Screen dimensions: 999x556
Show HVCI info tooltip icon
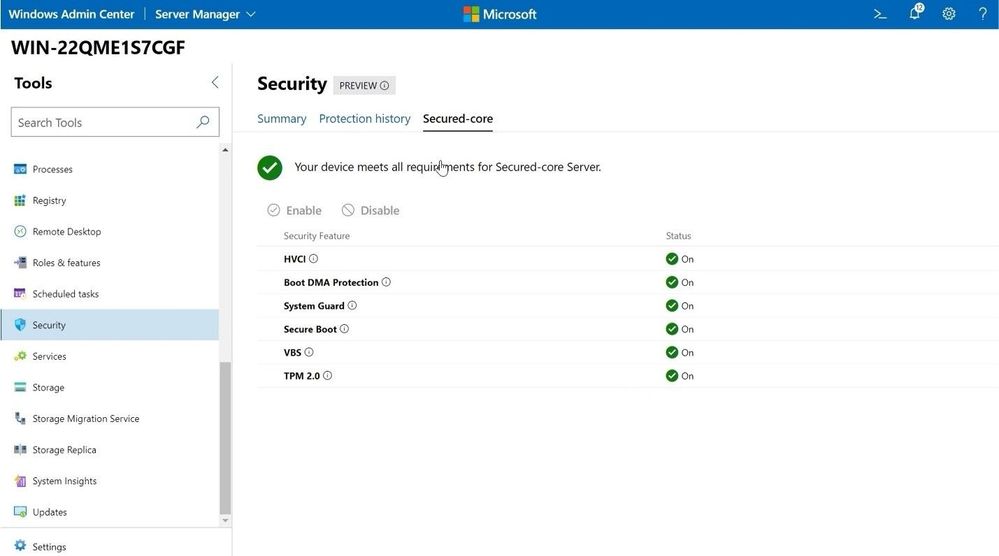[313, 259]
